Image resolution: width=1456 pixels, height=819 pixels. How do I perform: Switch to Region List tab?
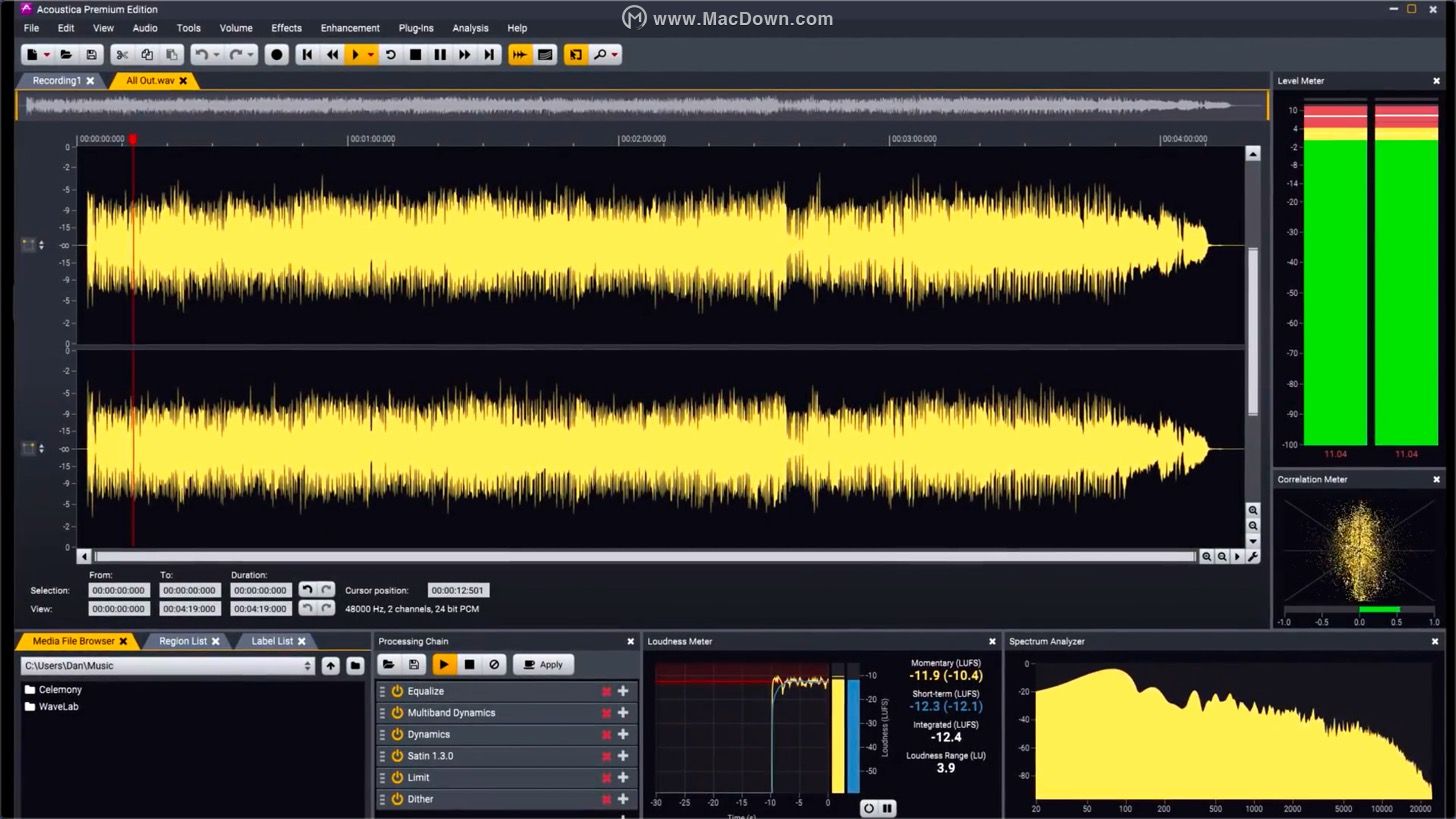point(183,641)
